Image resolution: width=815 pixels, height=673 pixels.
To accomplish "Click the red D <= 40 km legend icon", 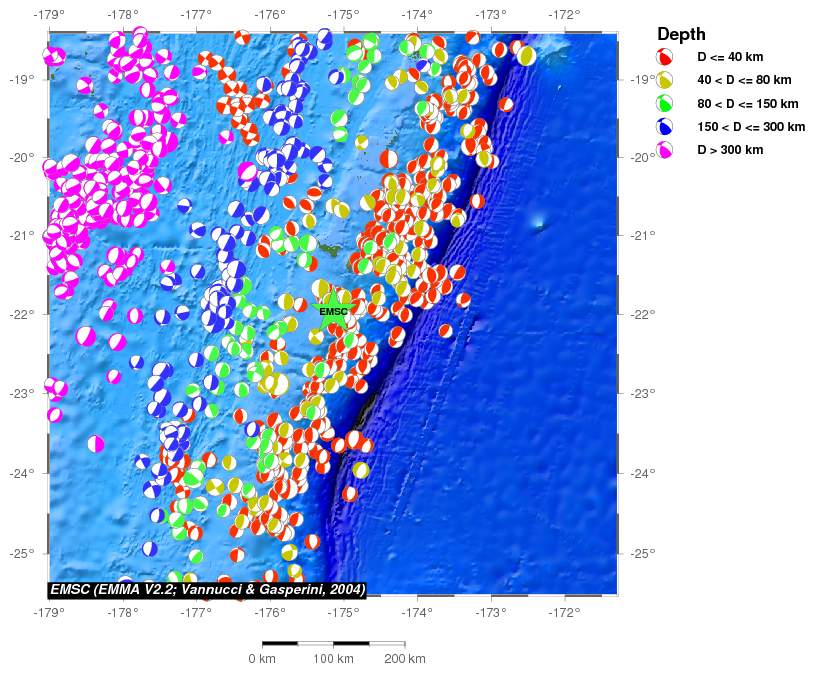I will pyautogui.click(x=665, y=57).
